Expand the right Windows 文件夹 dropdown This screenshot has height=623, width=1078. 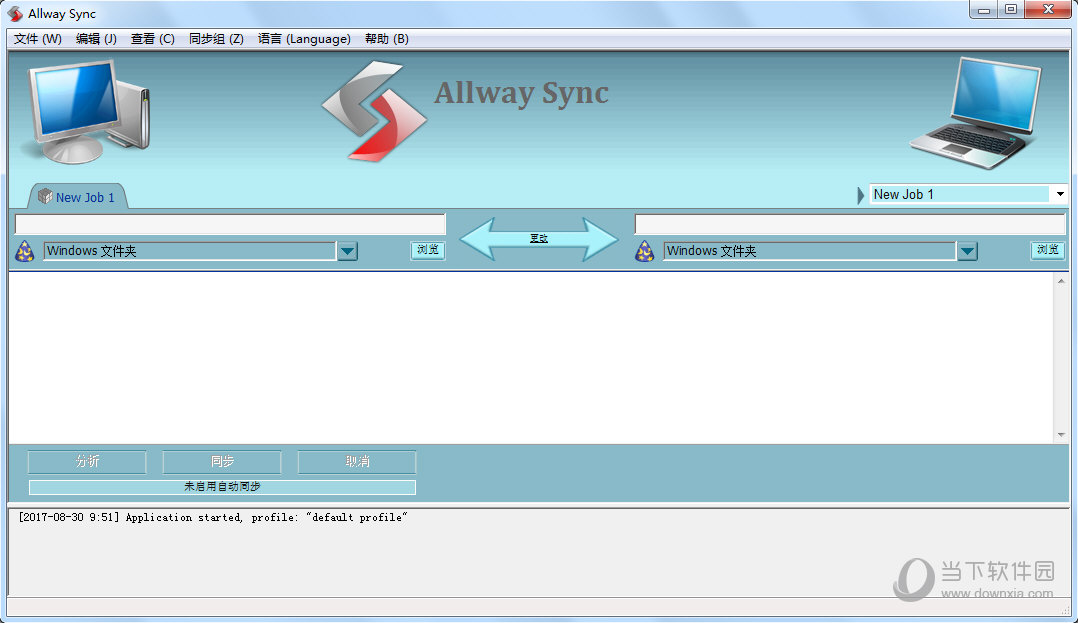967,251
